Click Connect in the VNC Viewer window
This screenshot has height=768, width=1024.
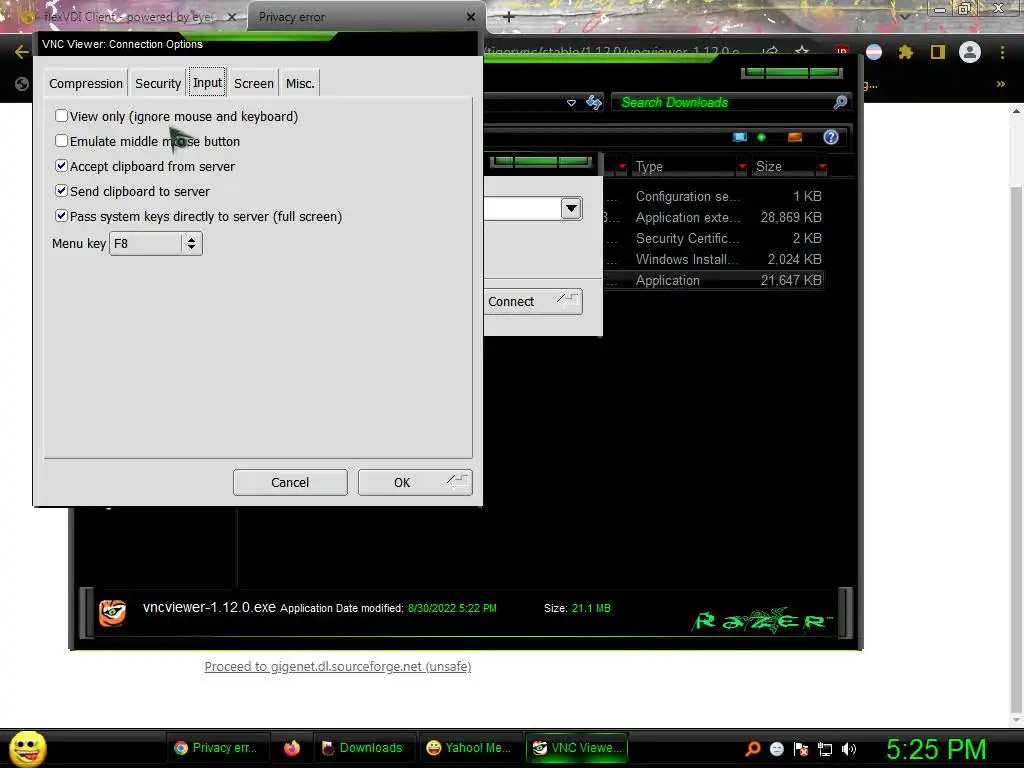click(x=533, y=301)
